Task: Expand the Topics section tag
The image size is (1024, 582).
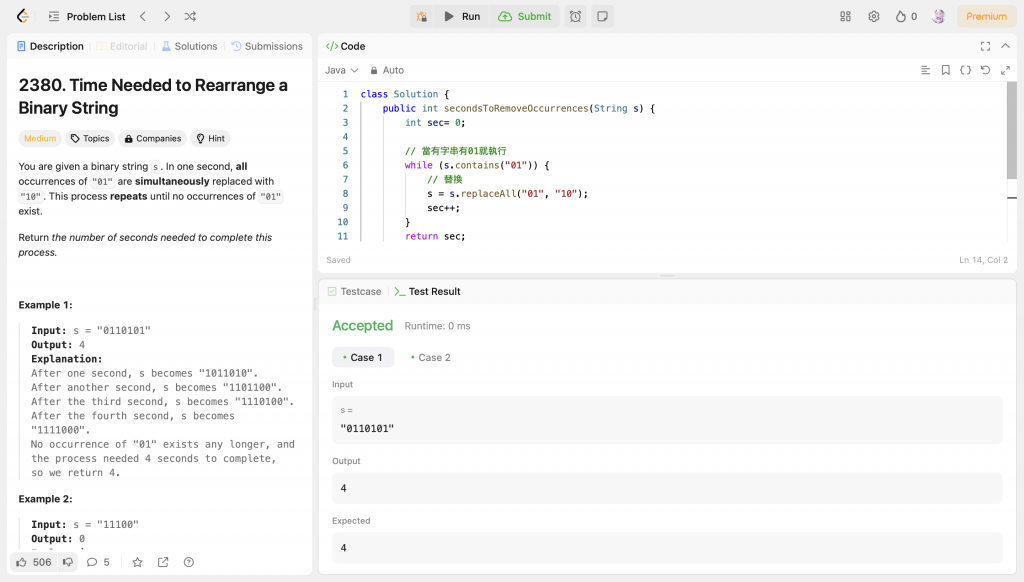Action: tap(89, 139)
